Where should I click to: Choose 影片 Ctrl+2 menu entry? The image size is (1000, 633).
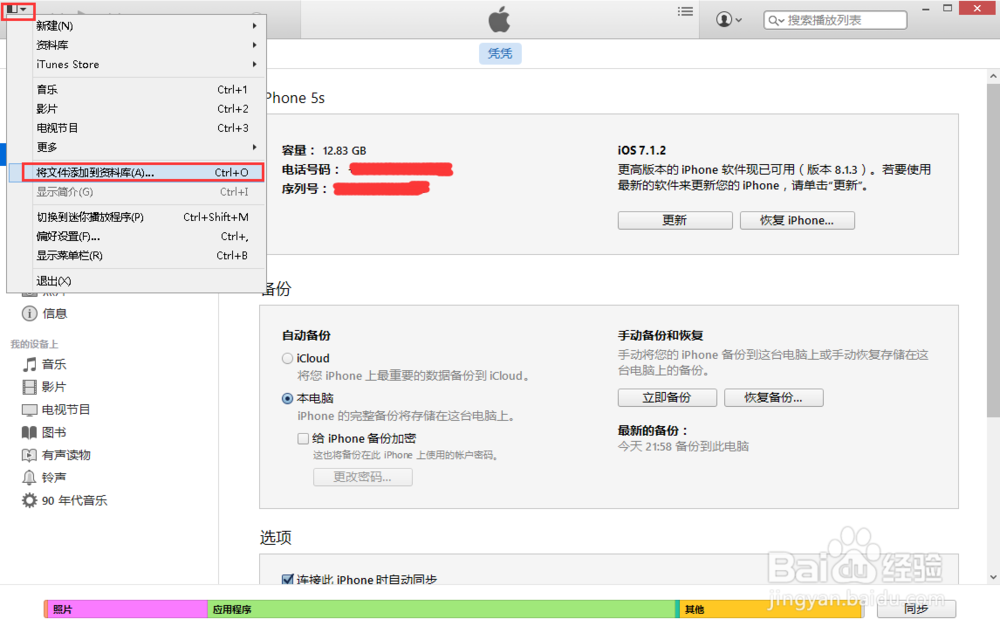point(136,109)
